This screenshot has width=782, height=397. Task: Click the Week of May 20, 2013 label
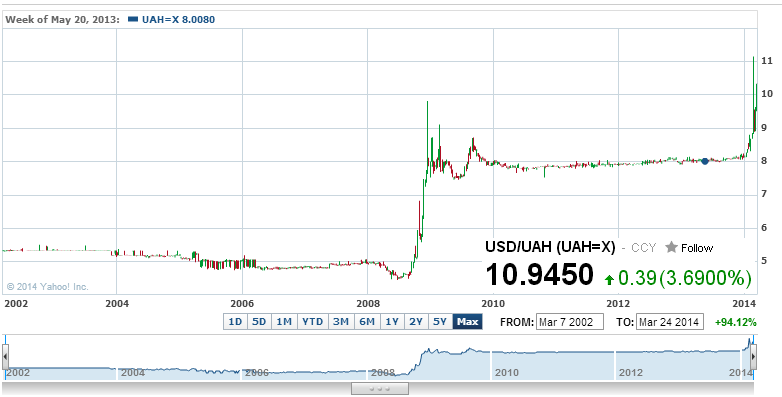[x=62, y=20]
